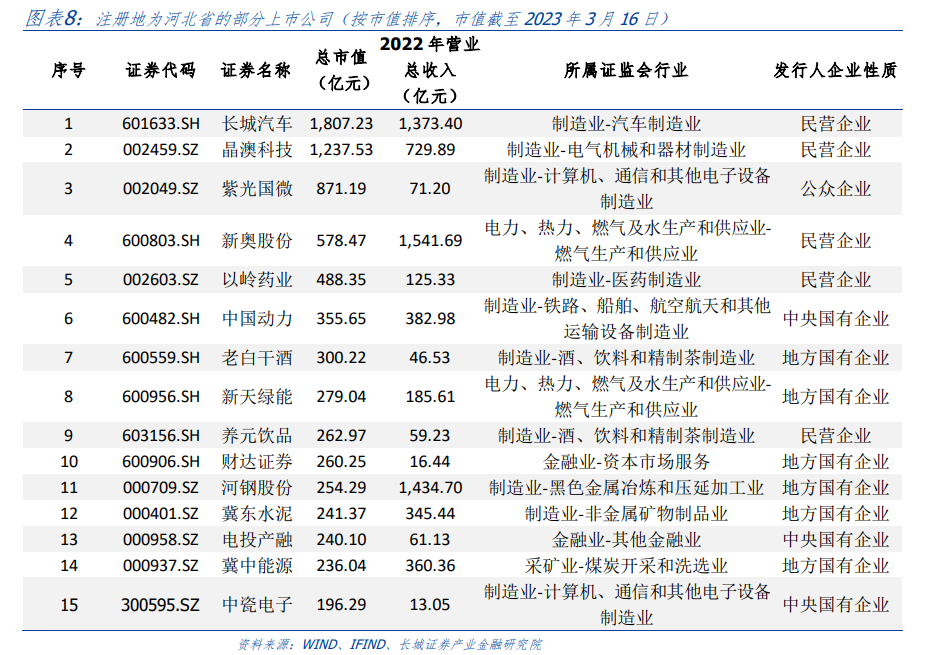This screenshot has height=655, width=936.
Task: Click market value 871.19
Action: pyautogui.click(x=341, y=189)
